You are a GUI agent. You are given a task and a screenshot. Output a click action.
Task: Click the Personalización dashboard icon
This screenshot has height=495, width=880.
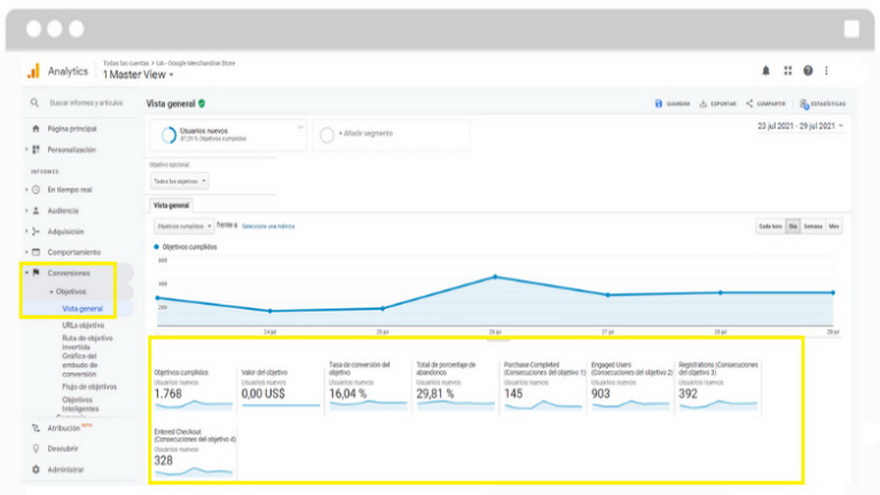tap(36, 149)
